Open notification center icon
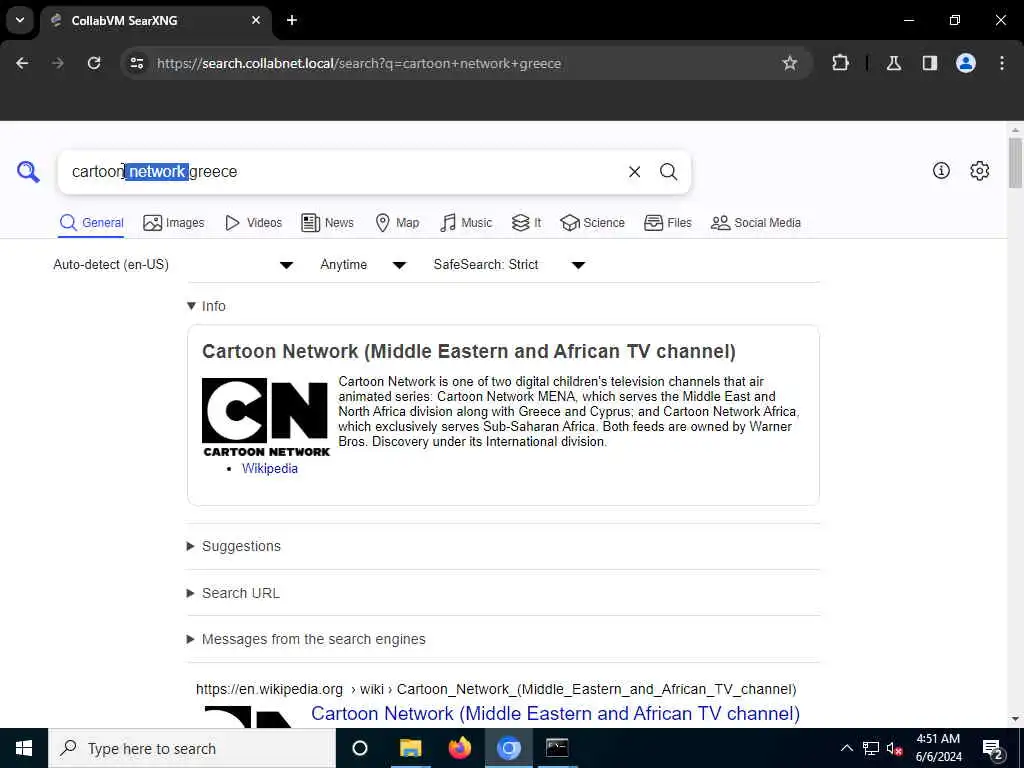Image resolution: width=1024 pixels, height=768 pixels. 992,748
